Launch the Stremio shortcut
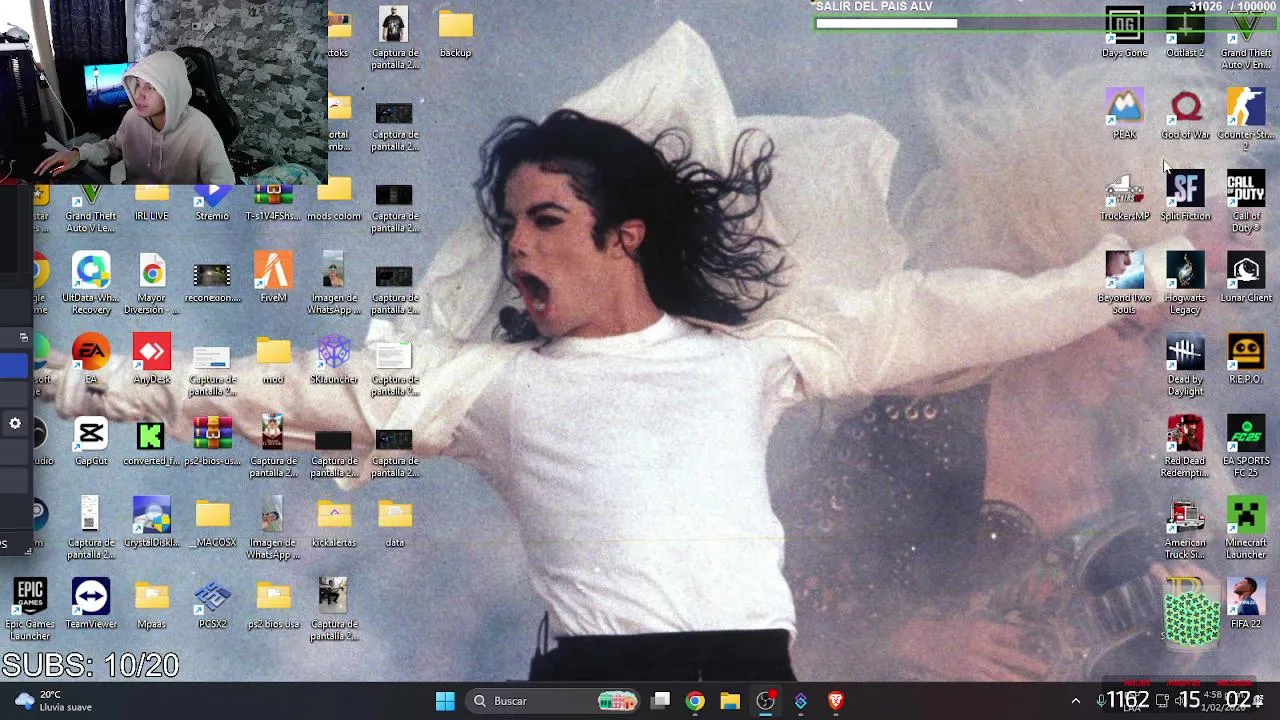The width and height of the screenshot is (1280, 720). pyautogui.click(x=212, y=203)
